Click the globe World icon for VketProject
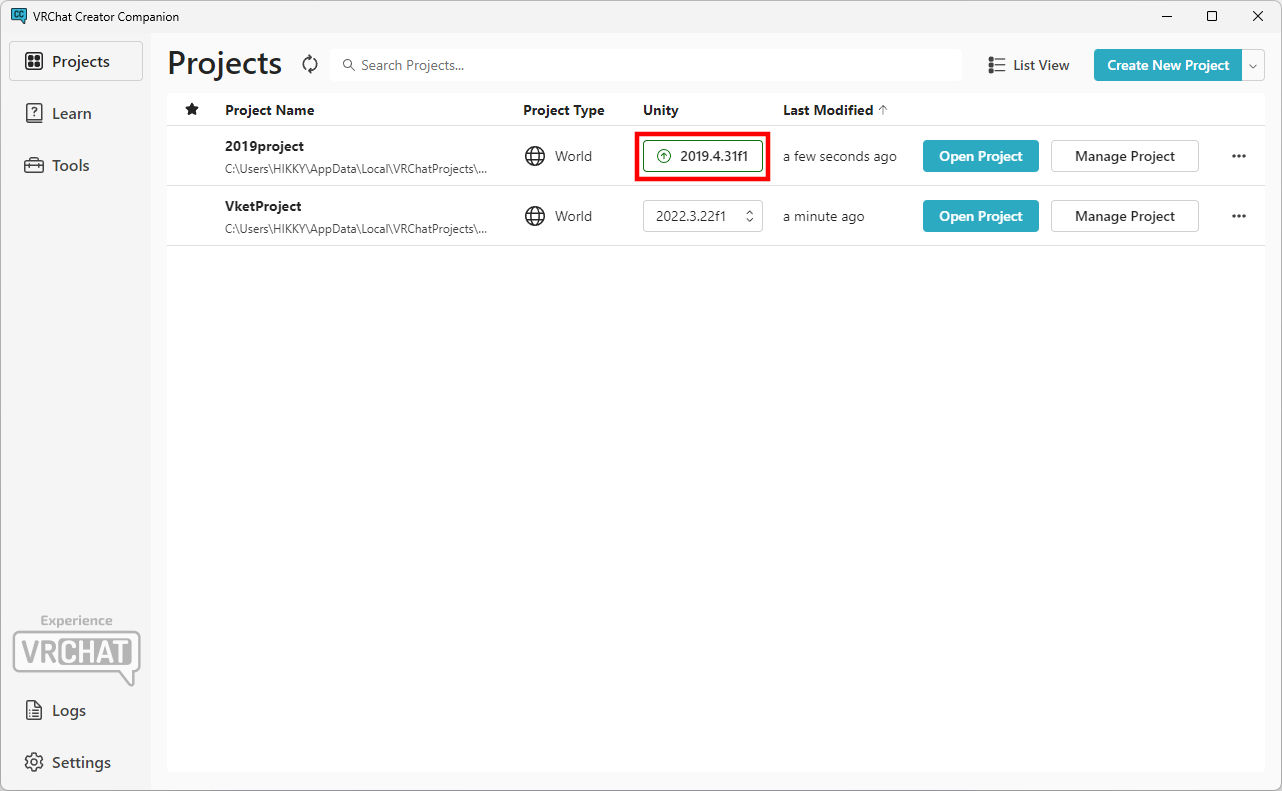 click(x=535, y=216)
